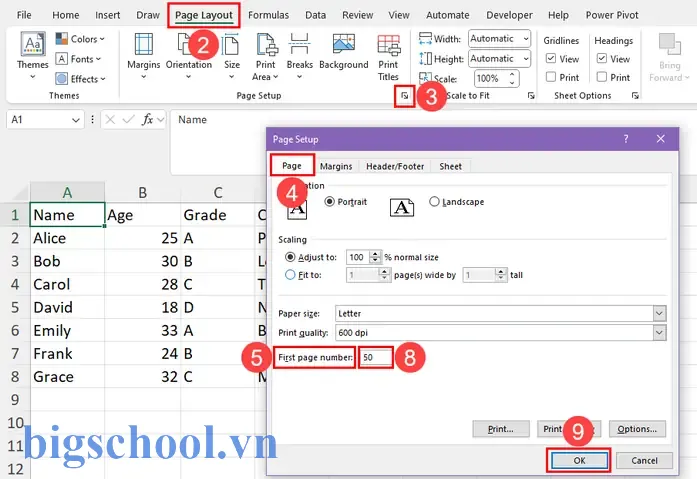Adjust the pages tall spinner
697x479 pixels.
(x=501, y=275)
